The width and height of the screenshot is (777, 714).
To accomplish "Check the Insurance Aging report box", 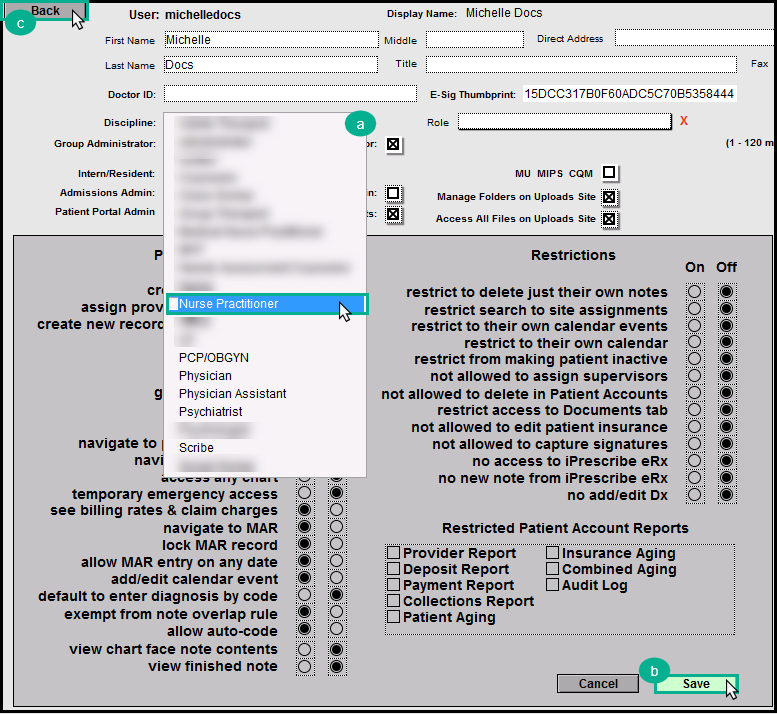I will (553, 553).
